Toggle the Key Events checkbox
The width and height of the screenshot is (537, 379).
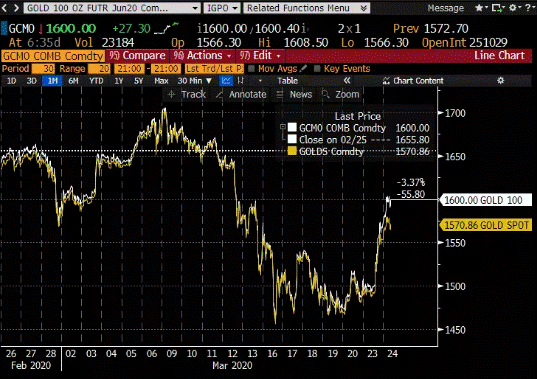pos(317,68)
